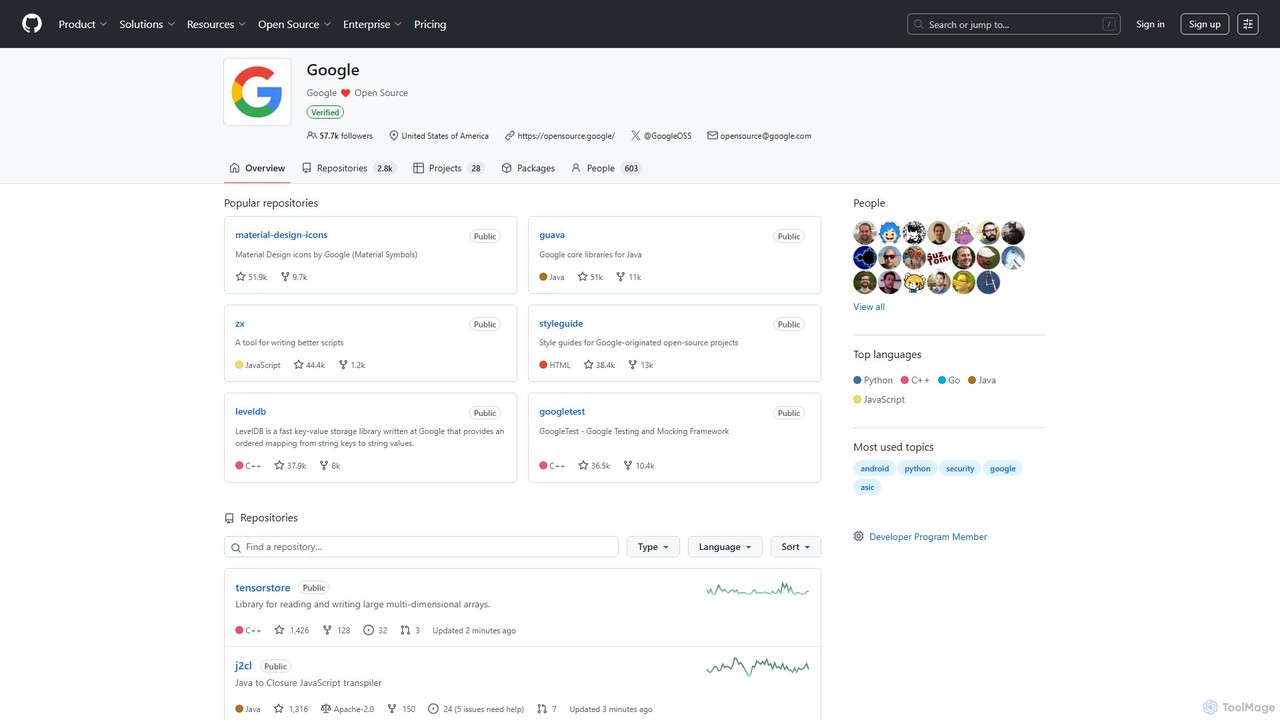Open guava's 51k stargazers
The height and width of the screenshot is (720, 1280).
(590, 277)
